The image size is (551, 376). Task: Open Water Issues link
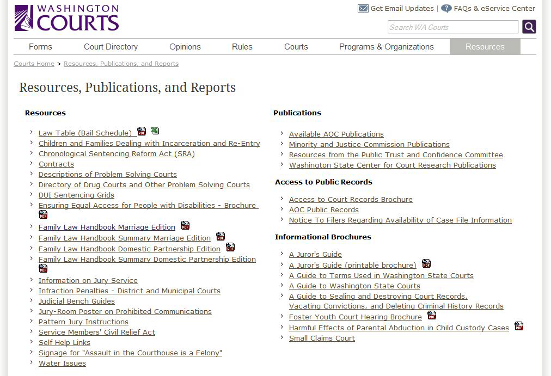coord(62,363)
